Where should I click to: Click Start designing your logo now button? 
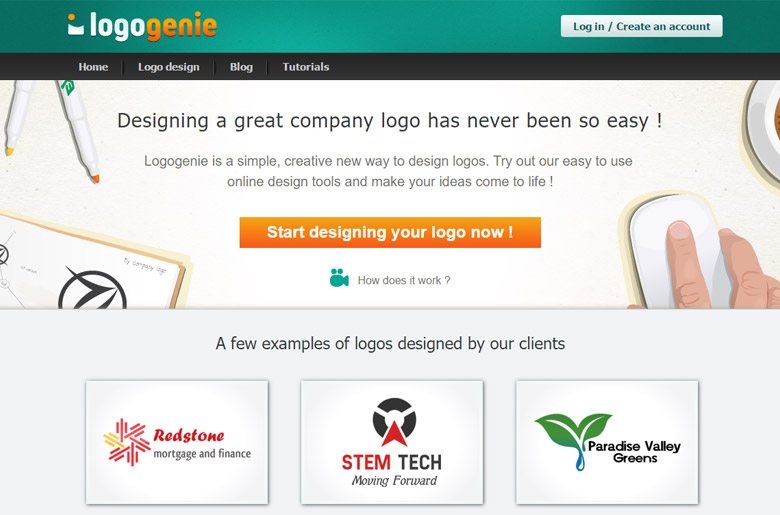coord(390,232)
